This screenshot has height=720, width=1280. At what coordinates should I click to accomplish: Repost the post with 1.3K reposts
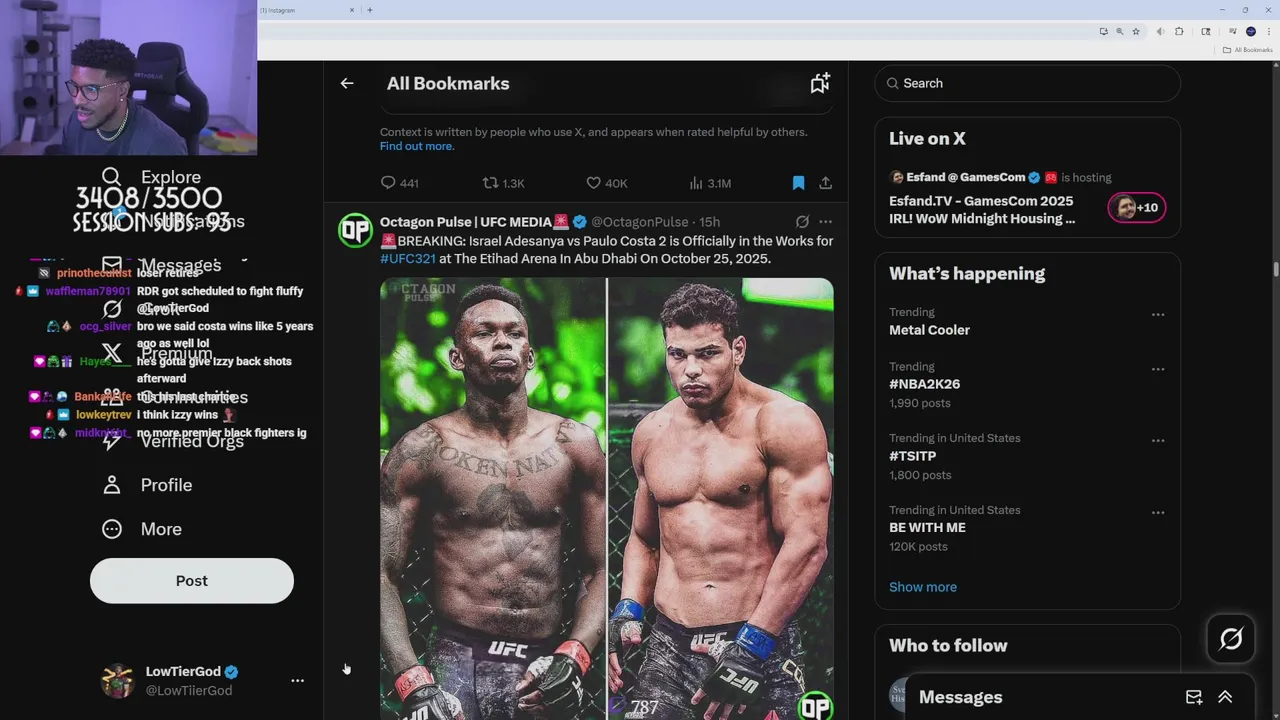[x=503, y=183]
